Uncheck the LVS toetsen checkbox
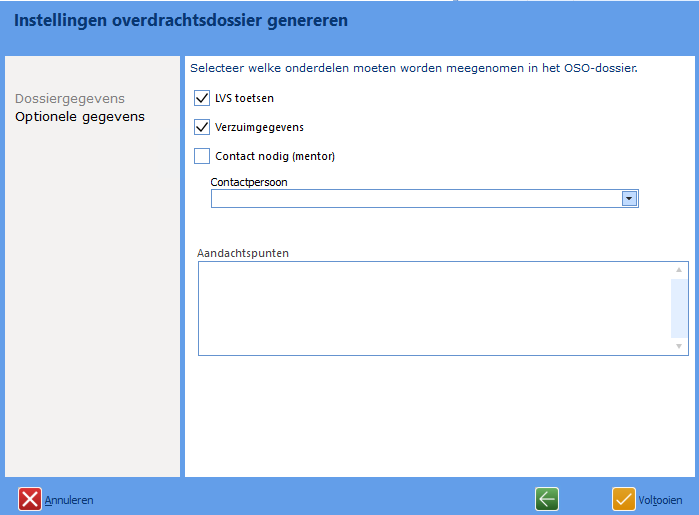Viewport: 699px width, 515px height. point(202,98)
